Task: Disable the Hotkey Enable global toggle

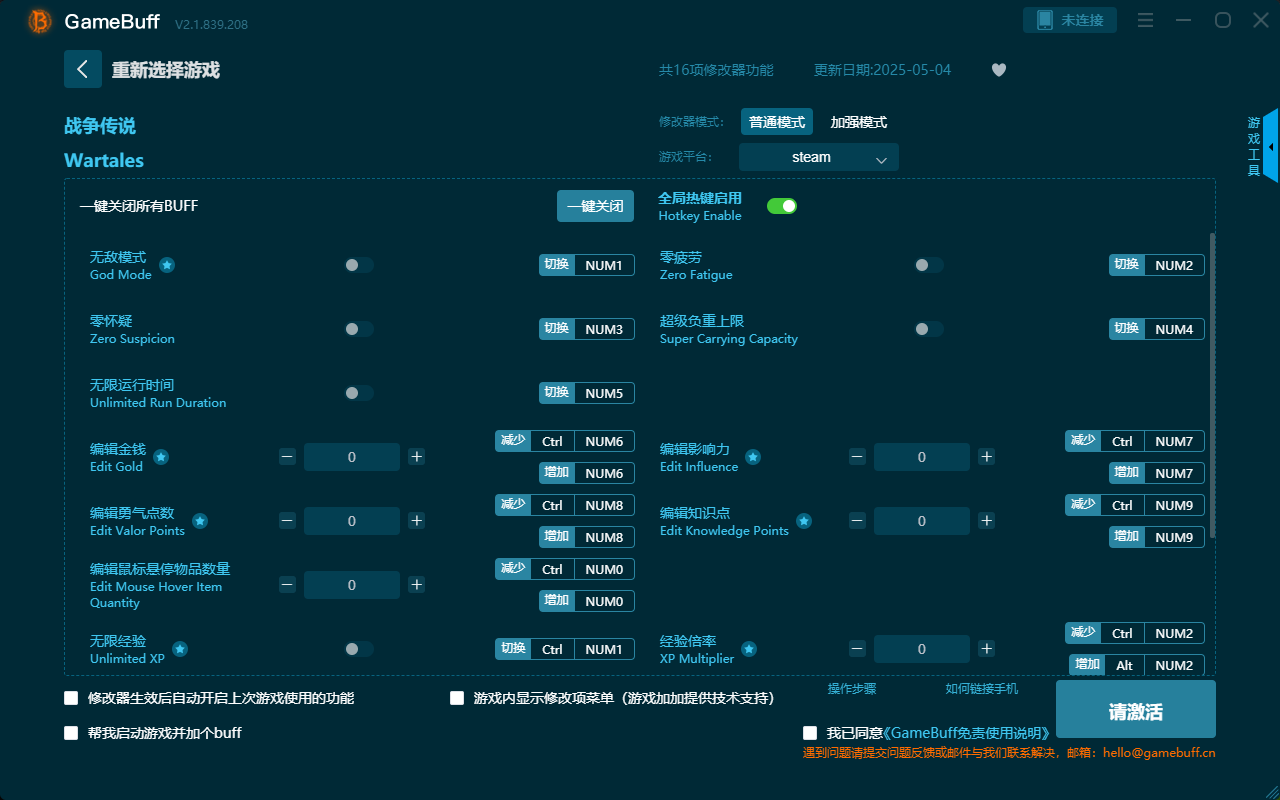Action: (x=782, y=205)
